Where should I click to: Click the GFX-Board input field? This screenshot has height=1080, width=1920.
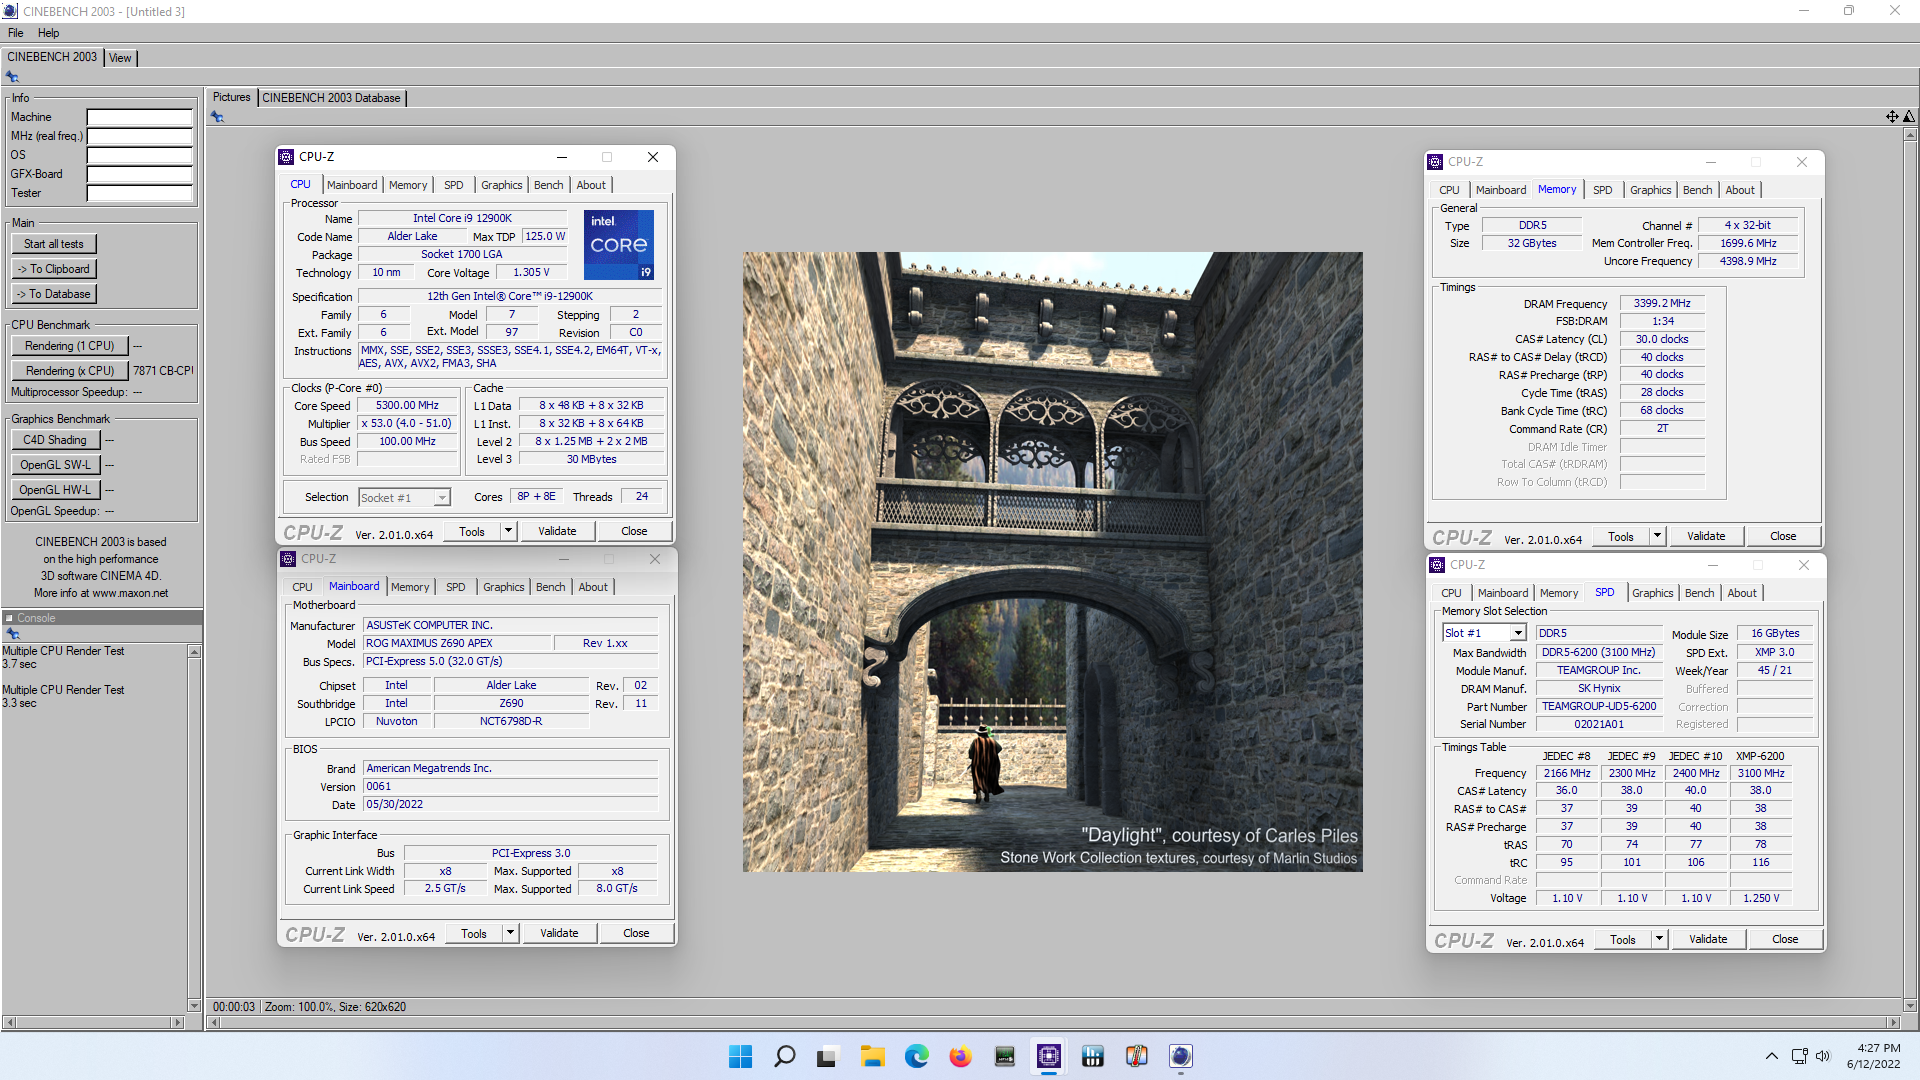pyautogui.click(x=139, y=174)
